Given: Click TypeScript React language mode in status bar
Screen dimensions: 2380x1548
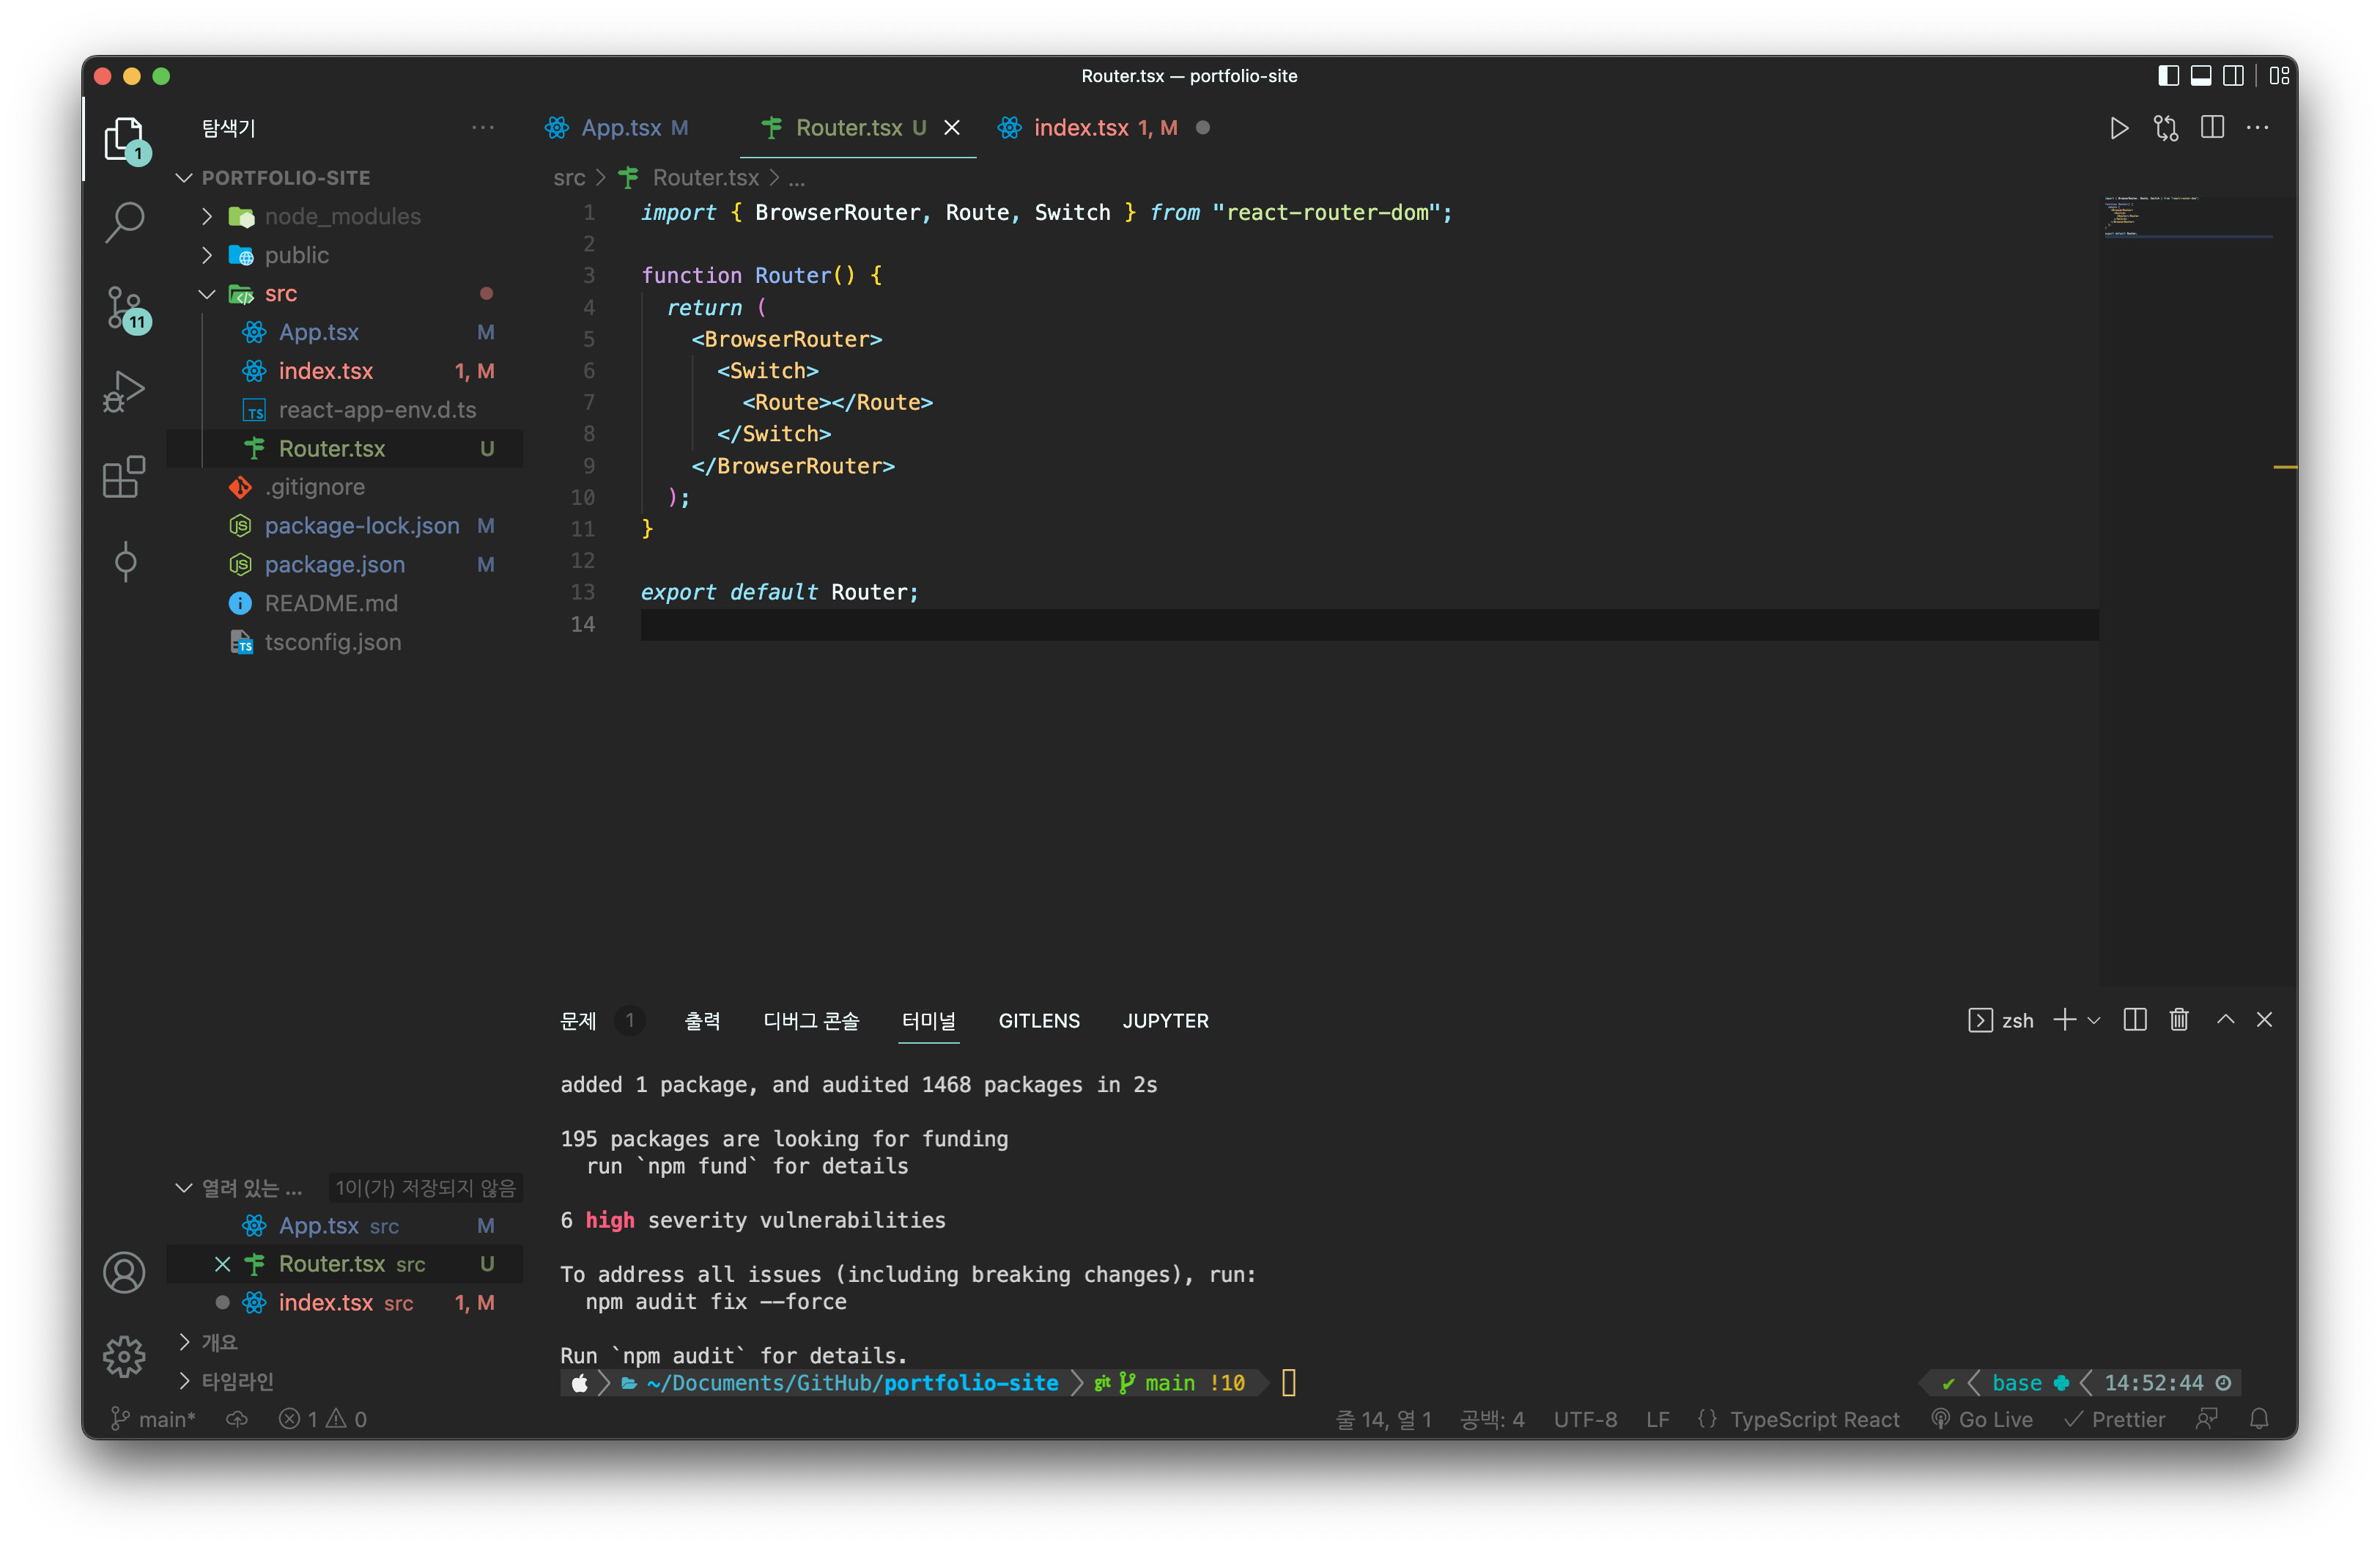Looking at the screenshot, I should click(1814, 1419).
